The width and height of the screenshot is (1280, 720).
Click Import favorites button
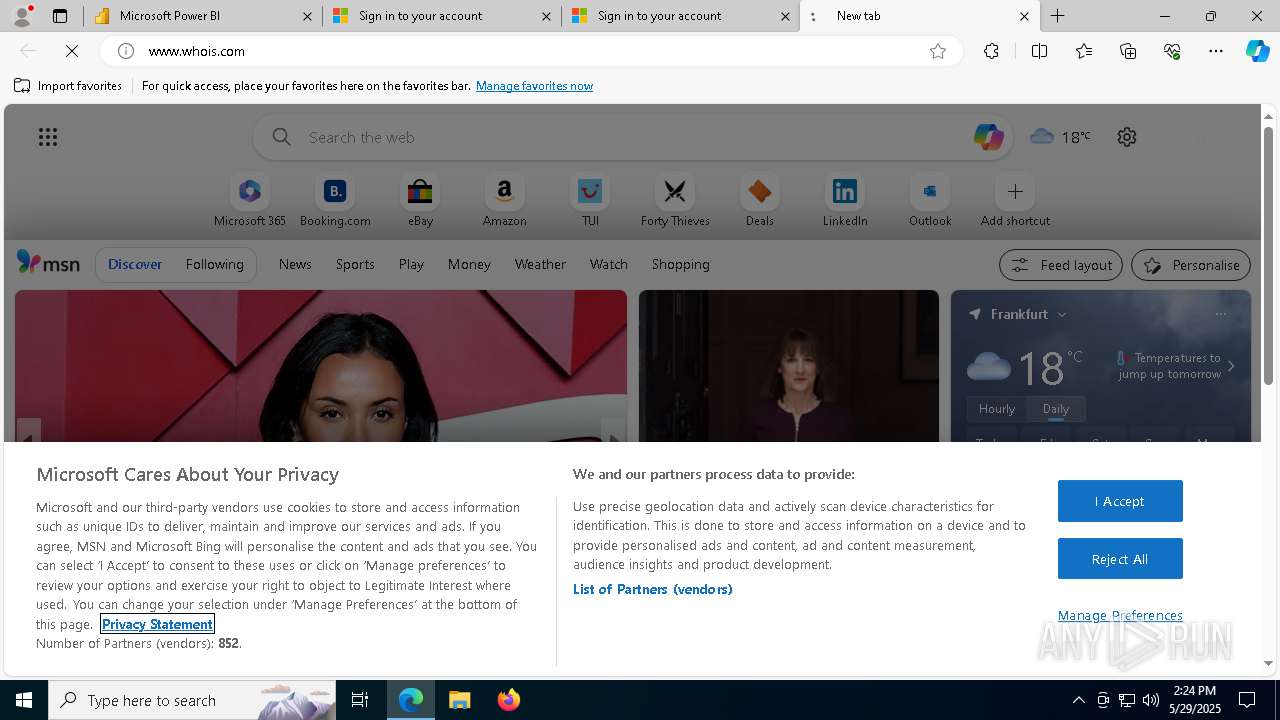[x=68, y=86]
